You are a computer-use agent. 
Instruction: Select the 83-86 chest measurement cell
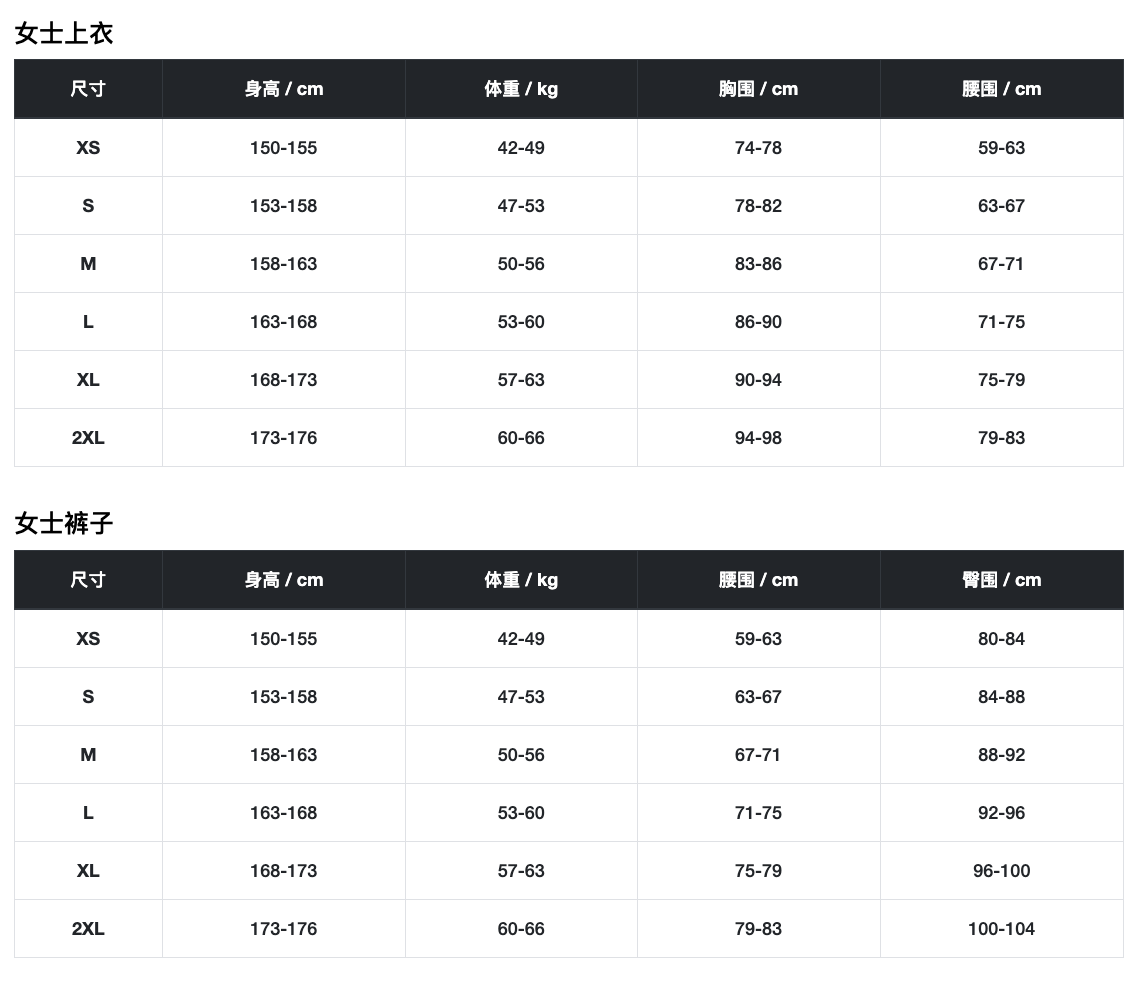(x=758, y=264)
